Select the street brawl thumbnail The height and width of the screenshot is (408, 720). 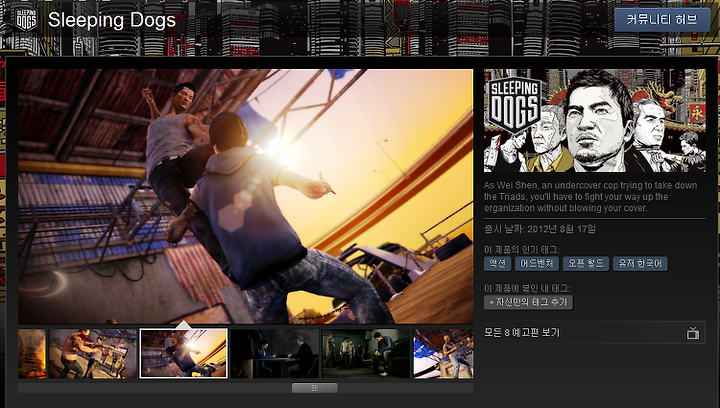tap(93, 353)
